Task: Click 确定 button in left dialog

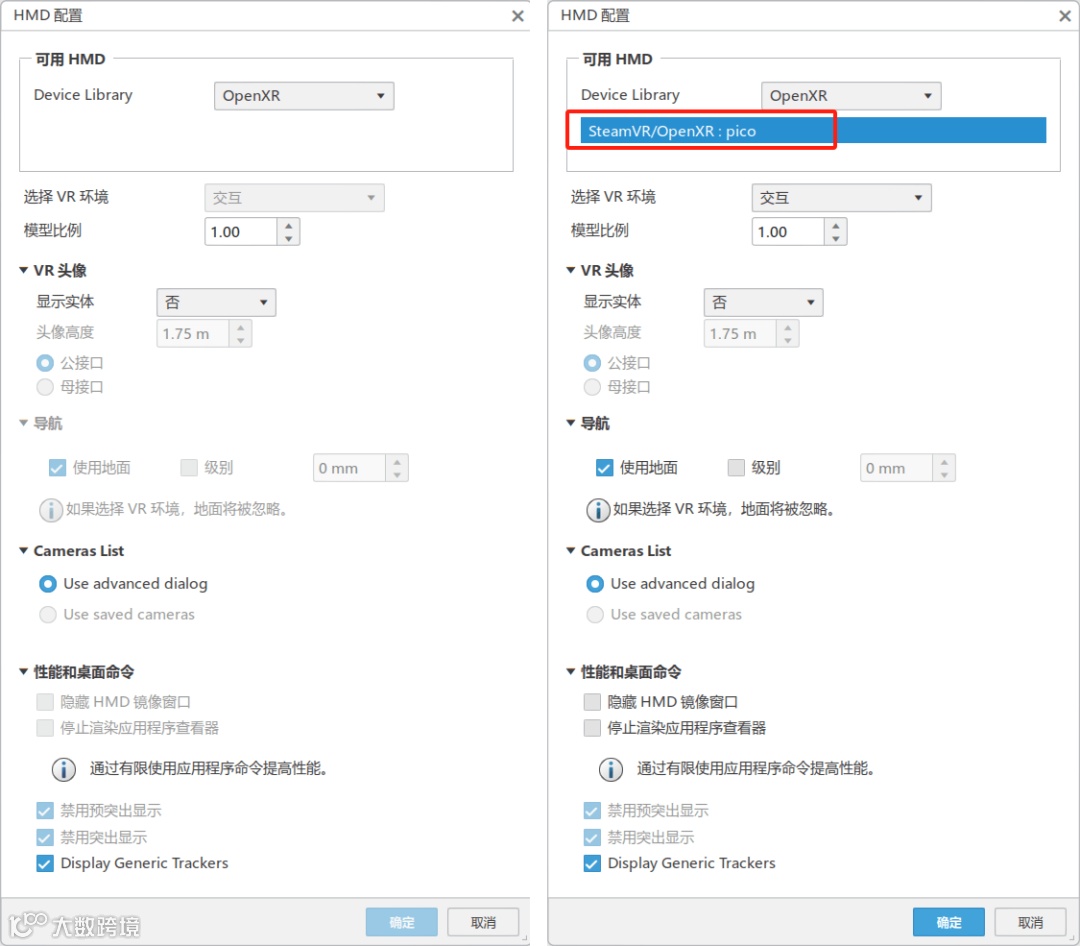Action: point(402,922)
